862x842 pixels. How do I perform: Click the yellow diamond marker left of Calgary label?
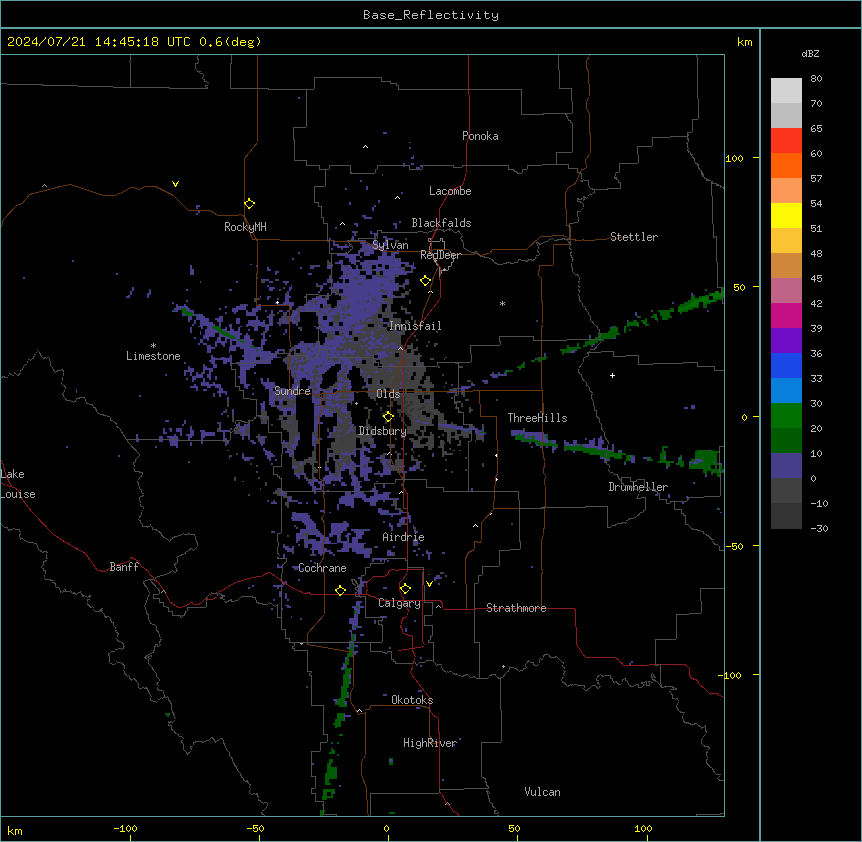pos(340,590)
